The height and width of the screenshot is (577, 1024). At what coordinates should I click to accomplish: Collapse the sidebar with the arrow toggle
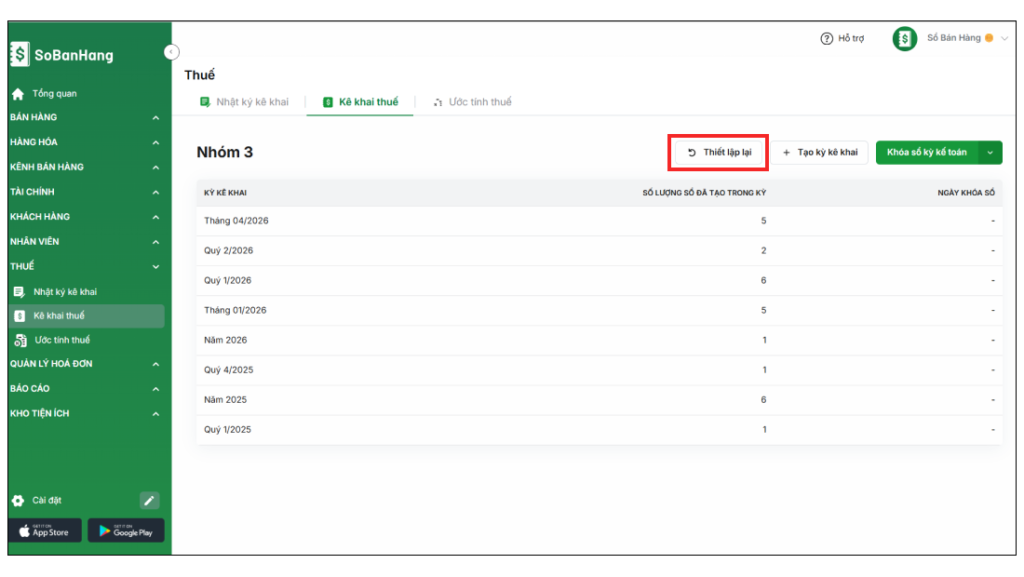click(x=171, y=52)
